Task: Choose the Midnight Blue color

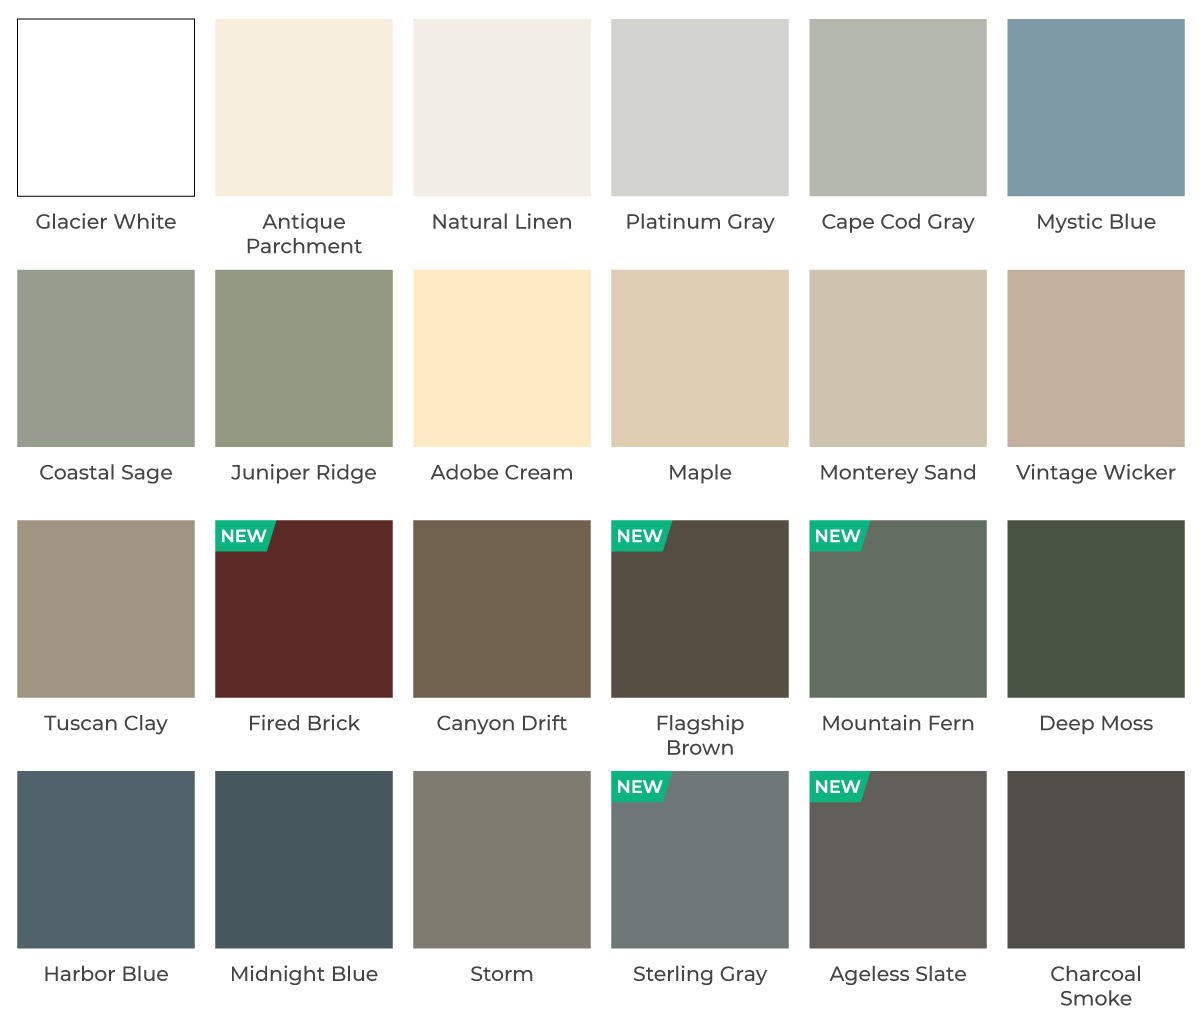Action: [303, 859]
